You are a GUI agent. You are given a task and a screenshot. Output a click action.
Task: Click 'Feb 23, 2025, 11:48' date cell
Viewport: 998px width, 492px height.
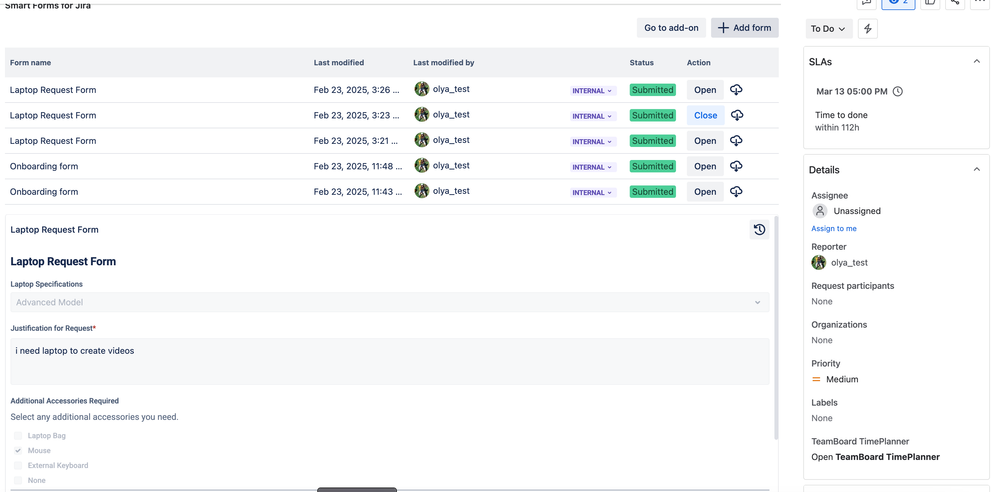(x=358, y=166)
